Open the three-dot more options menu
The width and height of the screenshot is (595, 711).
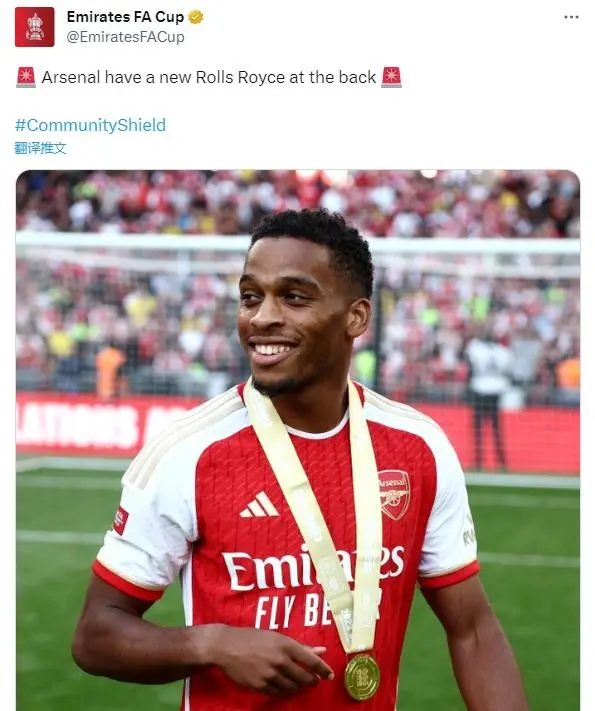(x=571, y=17)
